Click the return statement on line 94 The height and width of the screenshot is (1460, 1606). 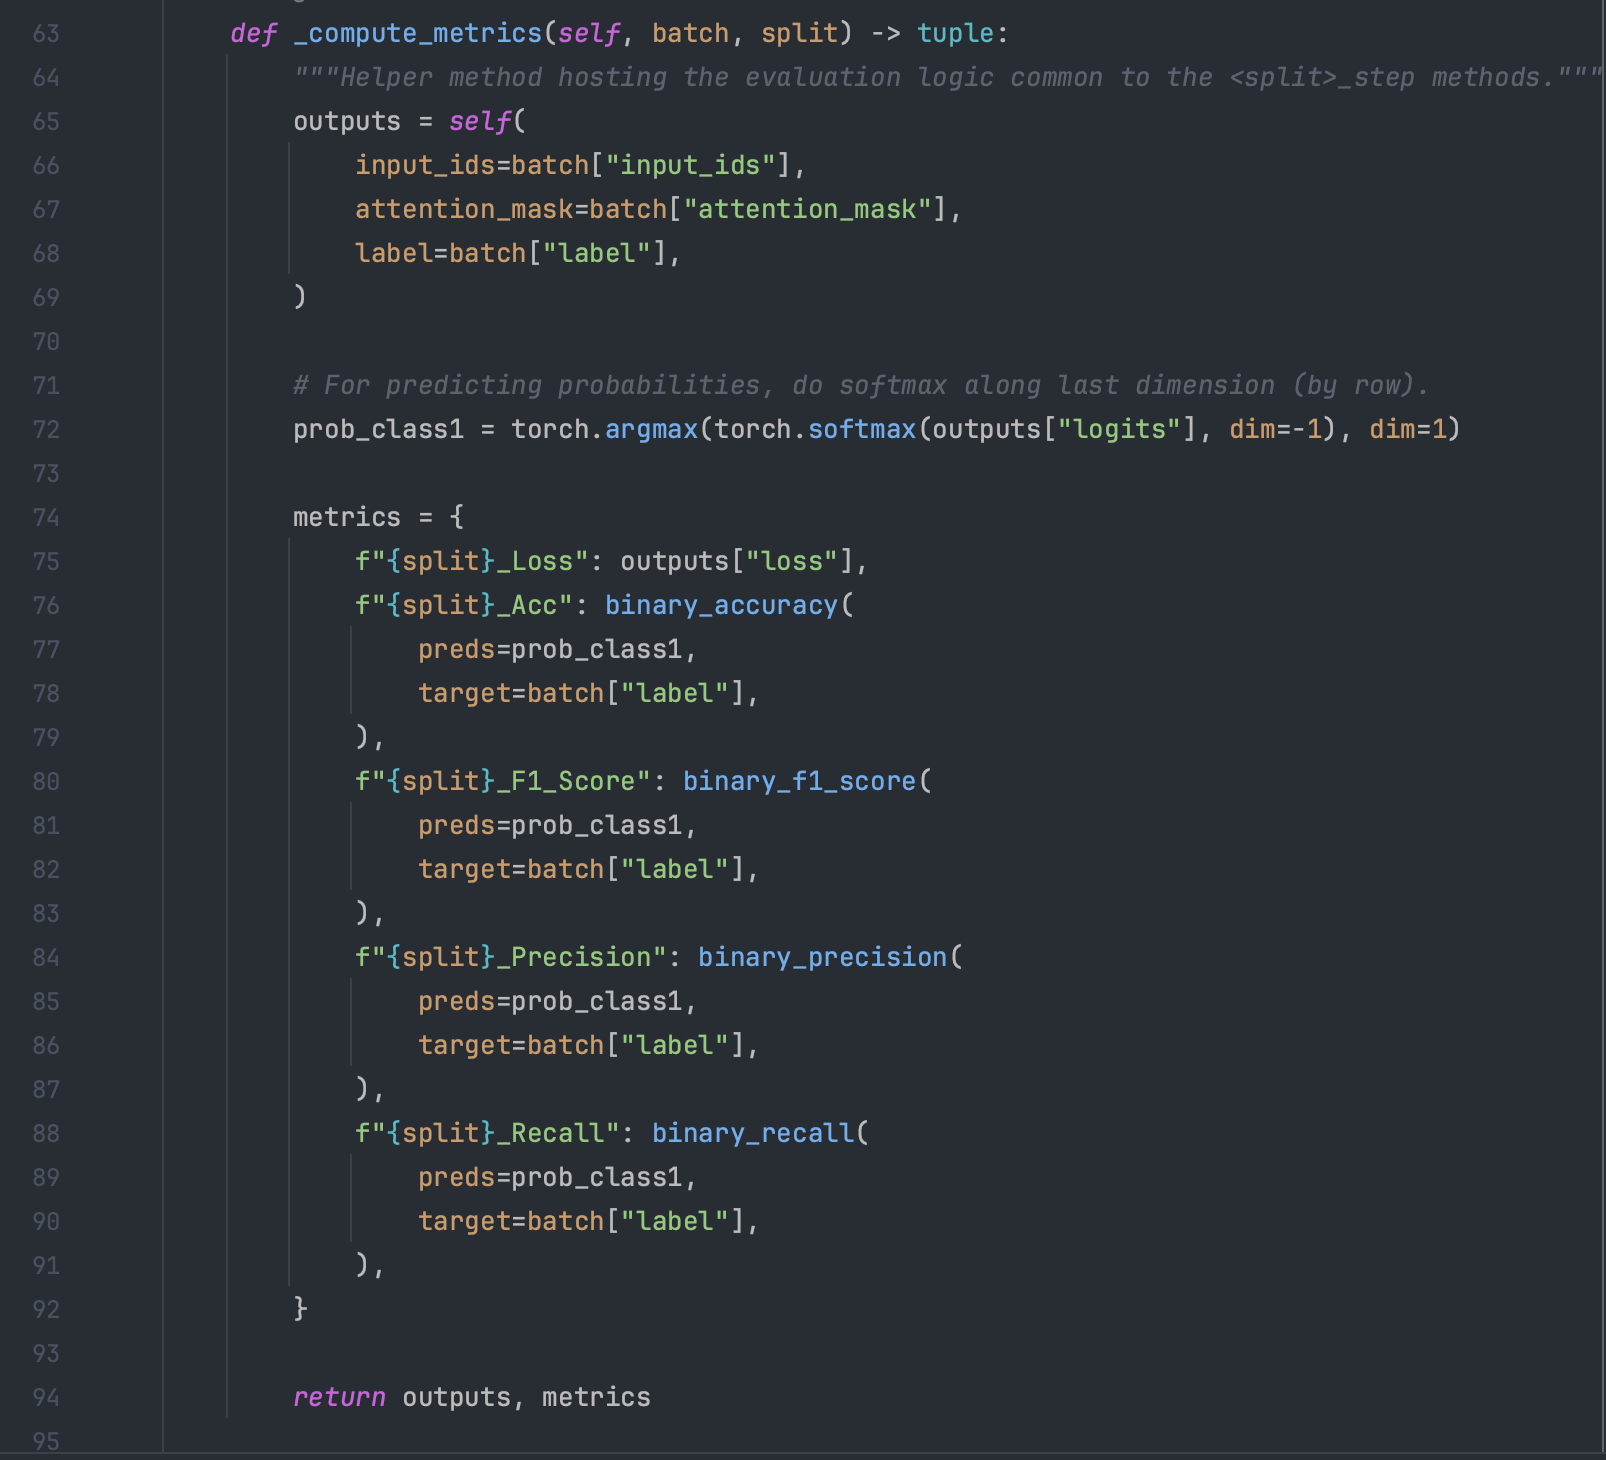[x=472, y=1398]
